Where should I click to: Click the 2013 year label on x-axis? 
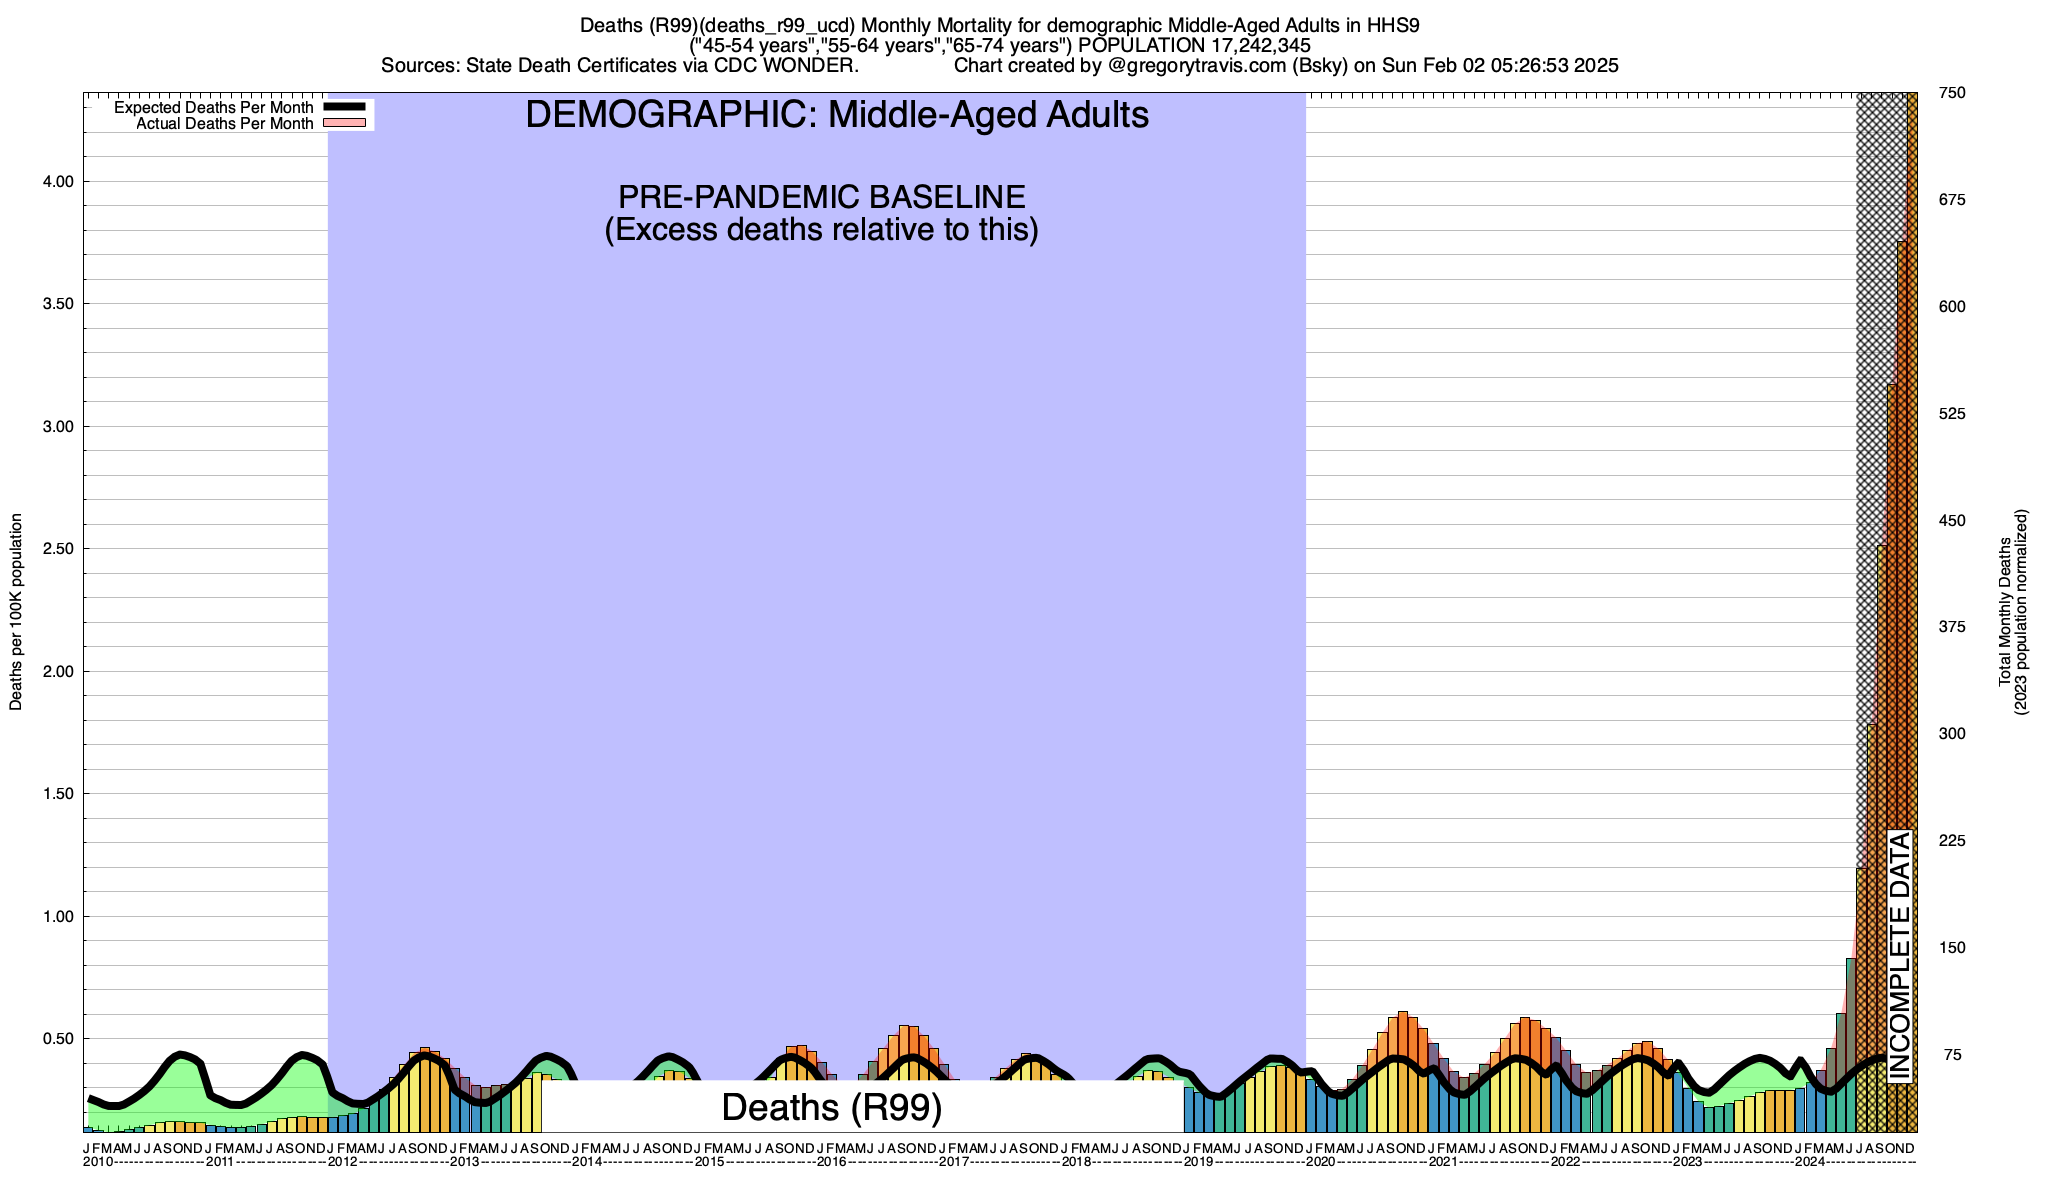464,1162
